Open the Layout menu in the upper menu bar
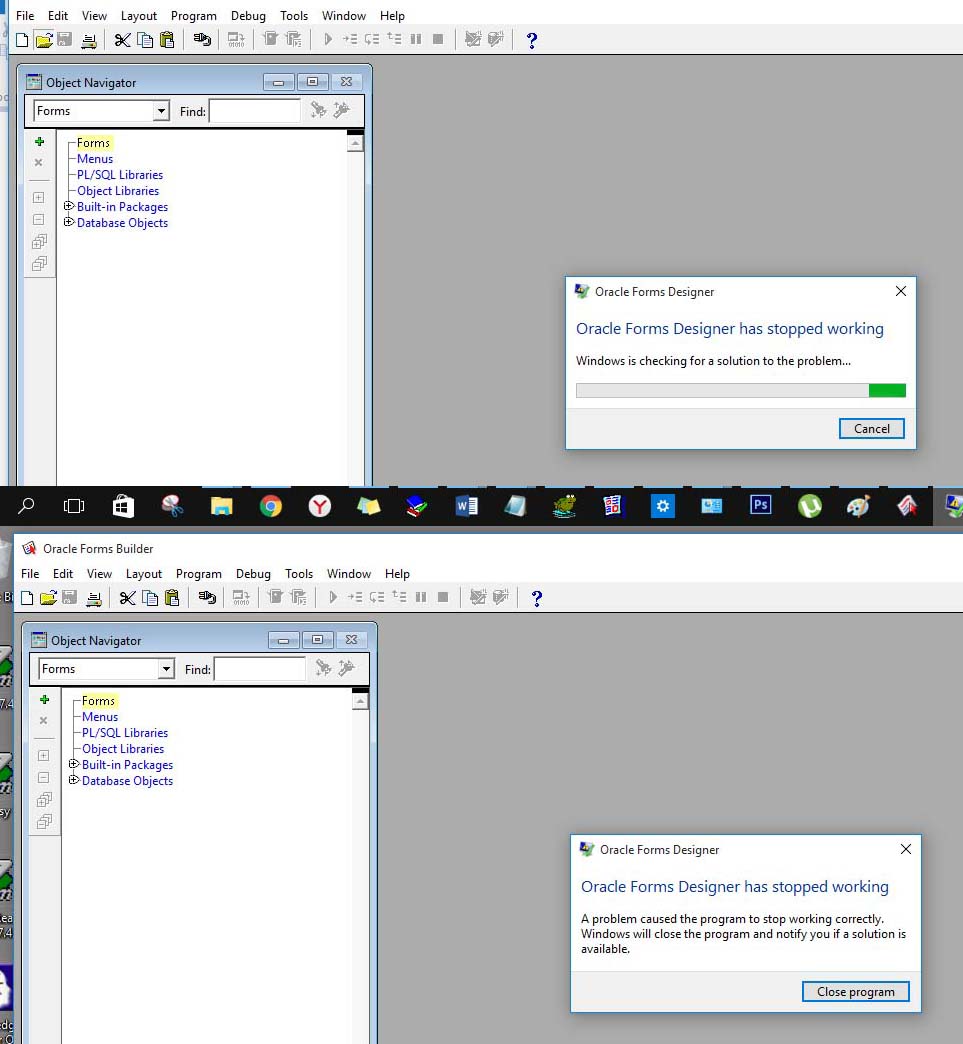 point(139,16)
